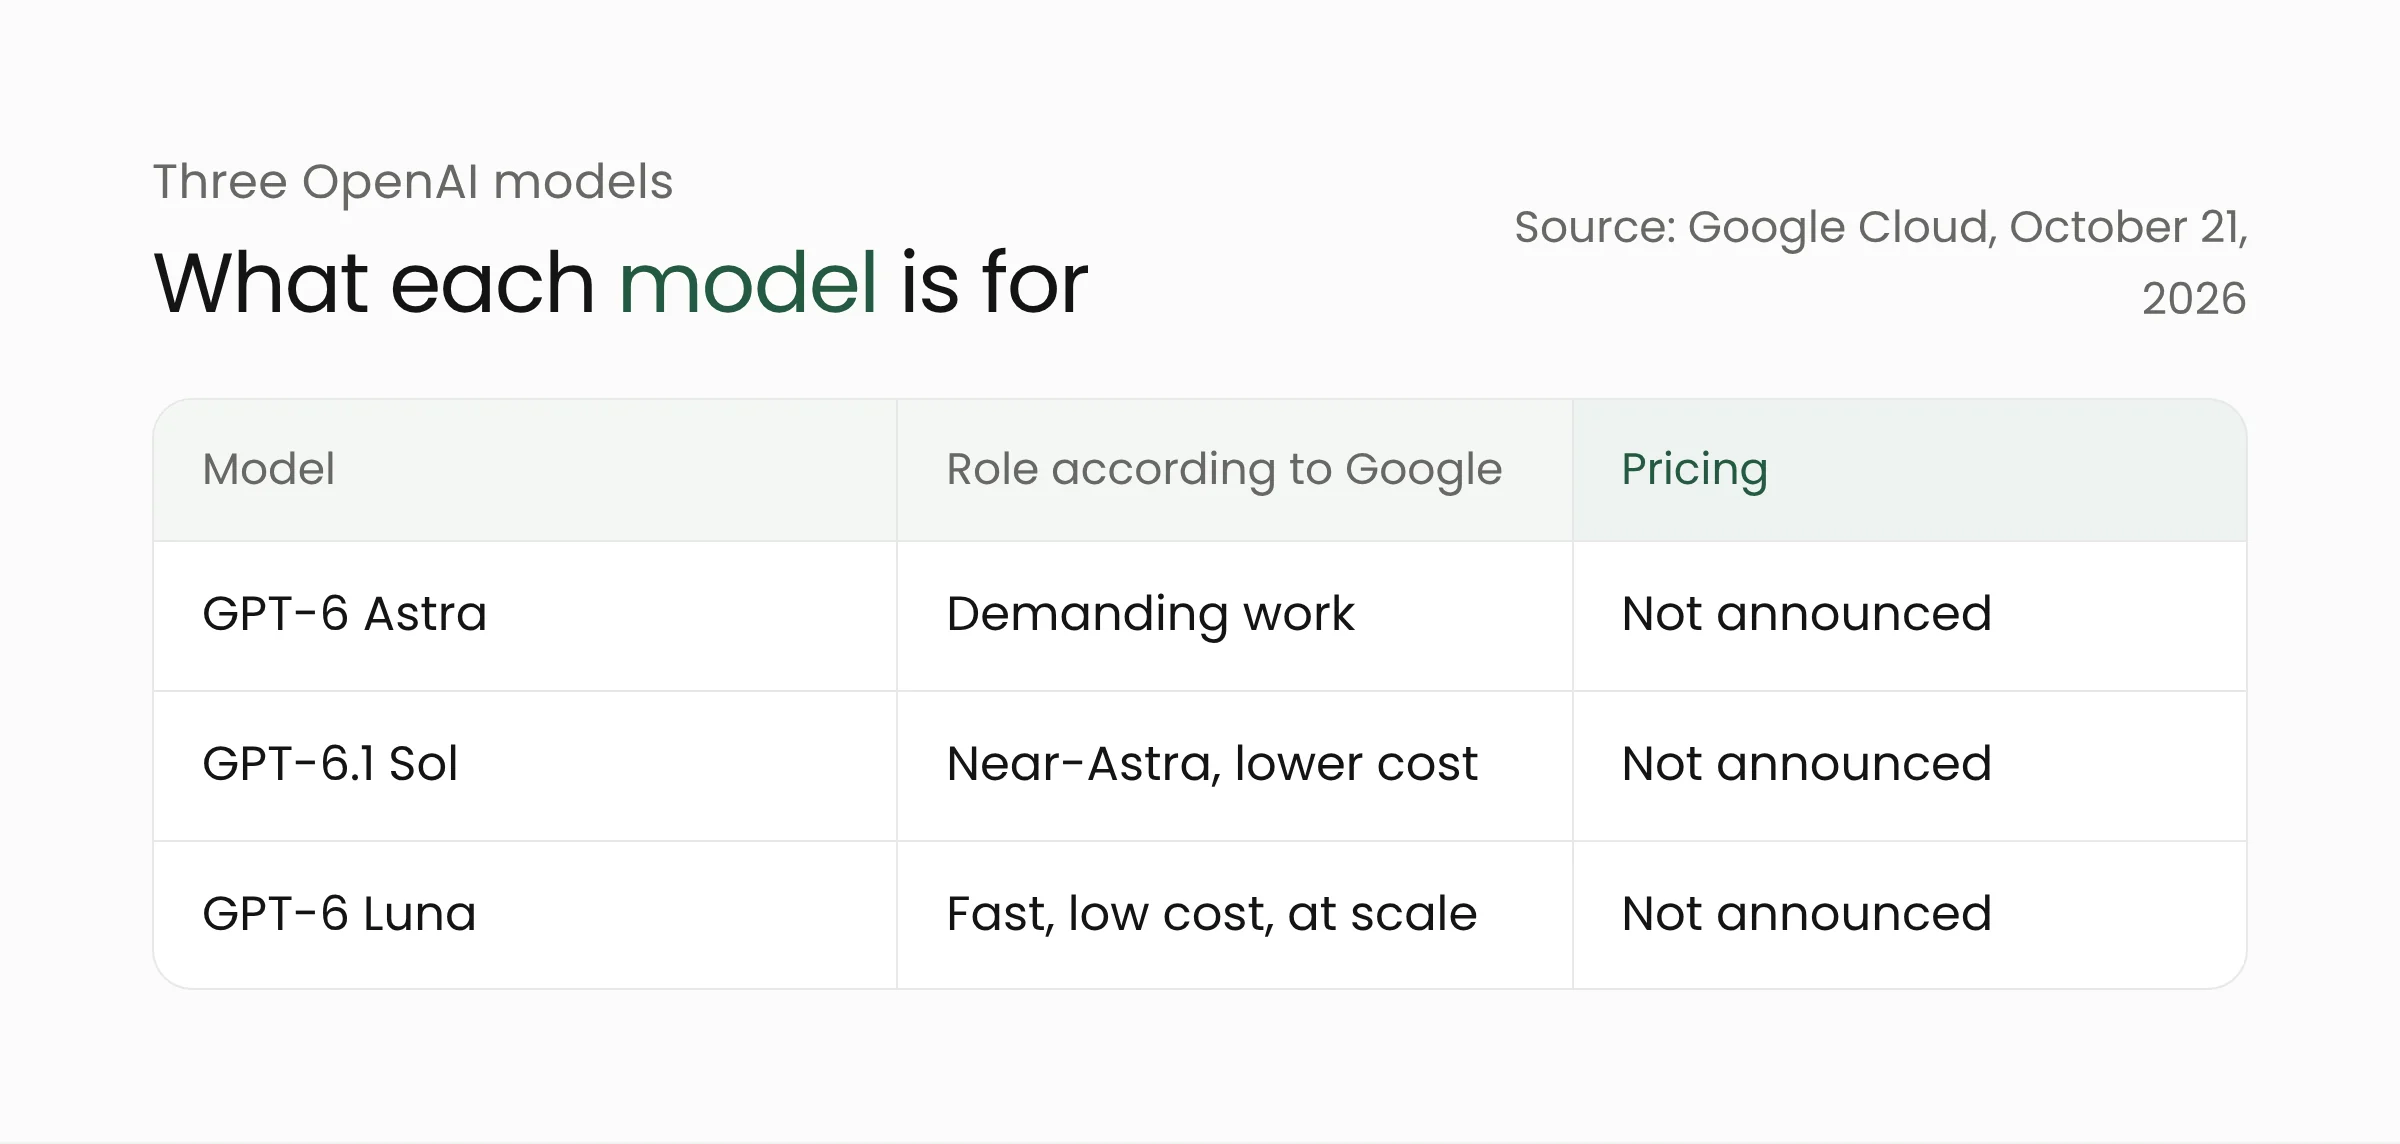Click the 'Source: Google Cloud, October 21, 2026' text
Screen dimensions: 2400x1144
1880,262
